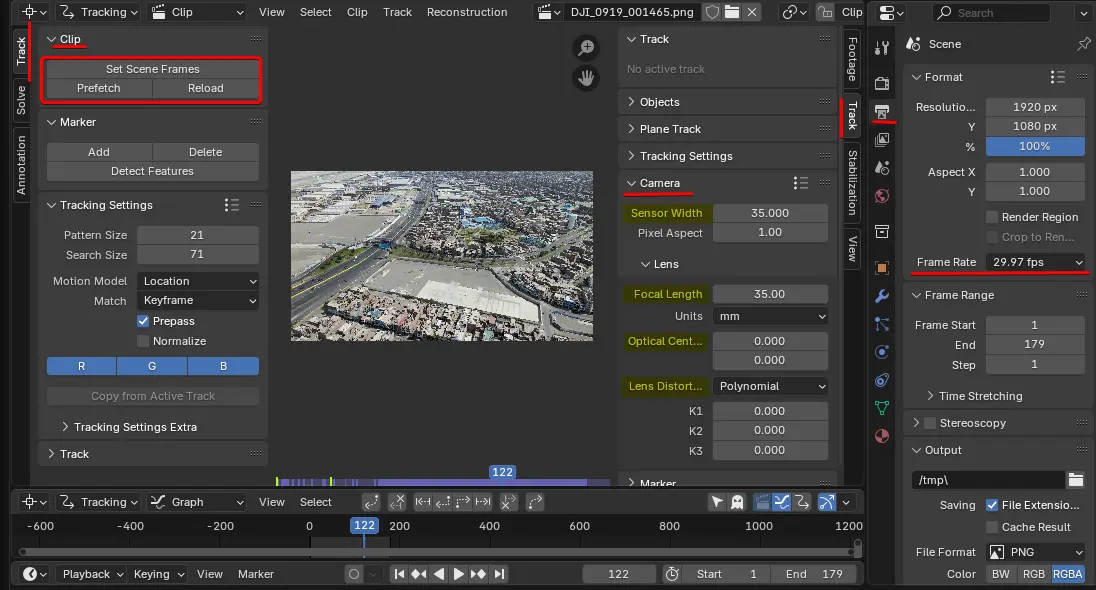1096x590 pixels.
Task: Open the Output properties tab icon
Action: point(881,112)
